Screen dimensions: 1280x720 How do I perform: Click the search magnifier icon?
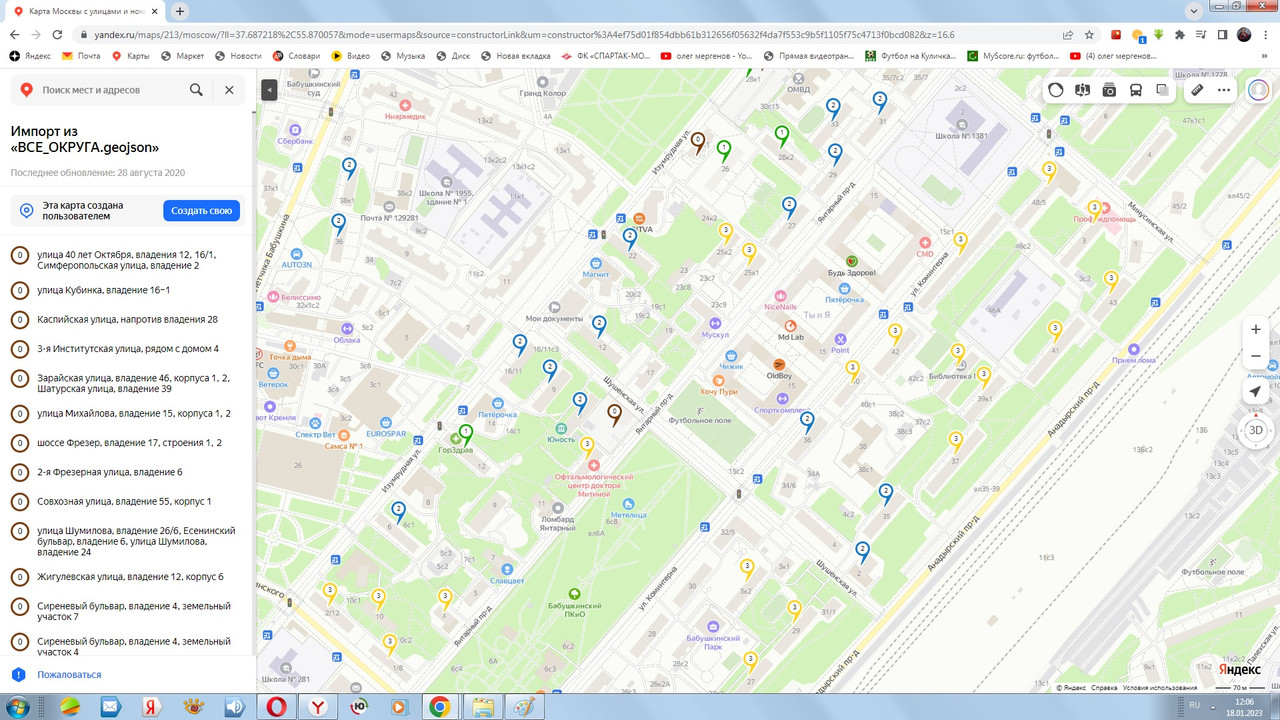tap(196, 90)
